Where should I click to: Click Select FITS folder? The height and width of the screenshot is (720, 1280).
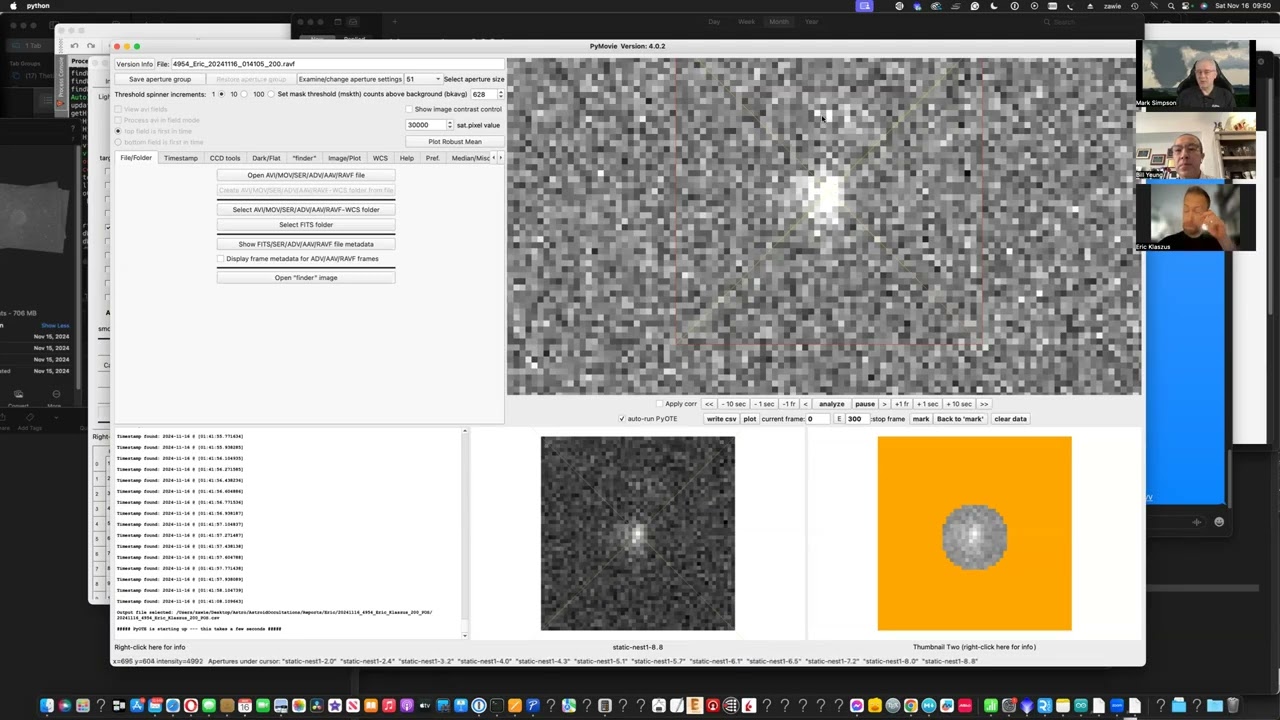306,225
